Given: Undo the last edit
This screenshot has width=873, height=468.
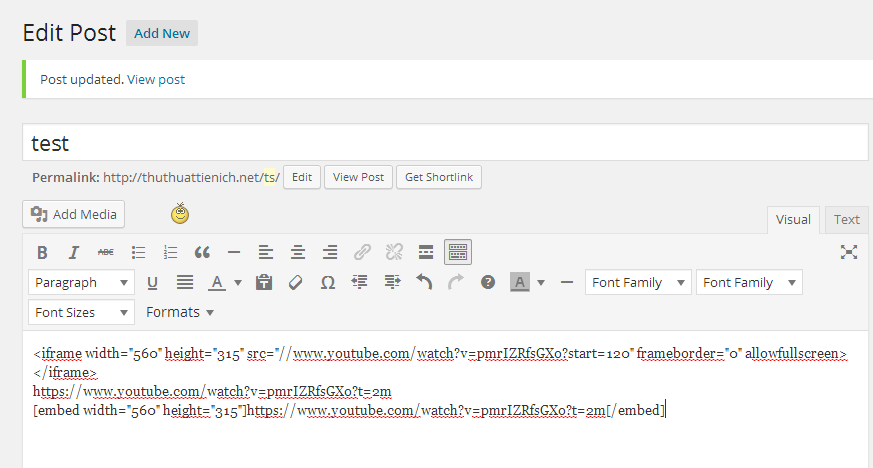Looking at the screenshot, I should point(424,283).
